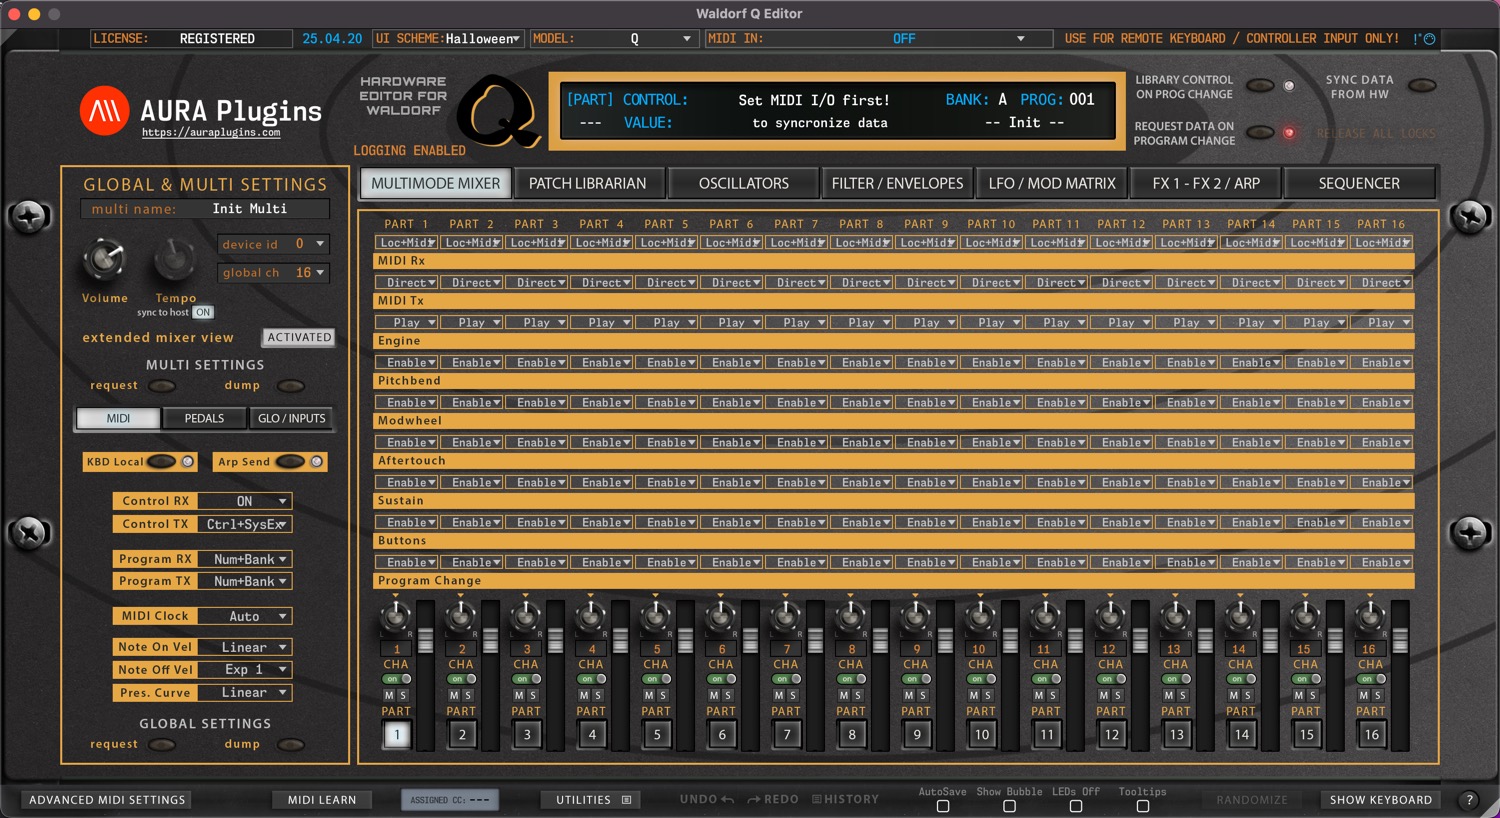Open the global ch dropdown

(273, 273)
